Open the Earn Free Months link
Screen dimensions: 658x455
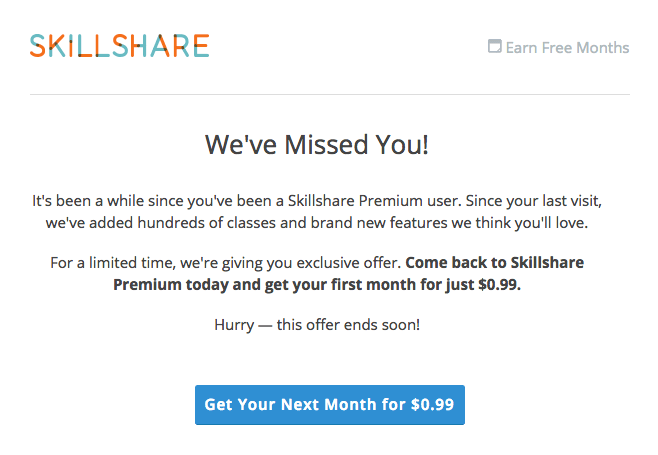pos(559,47)
